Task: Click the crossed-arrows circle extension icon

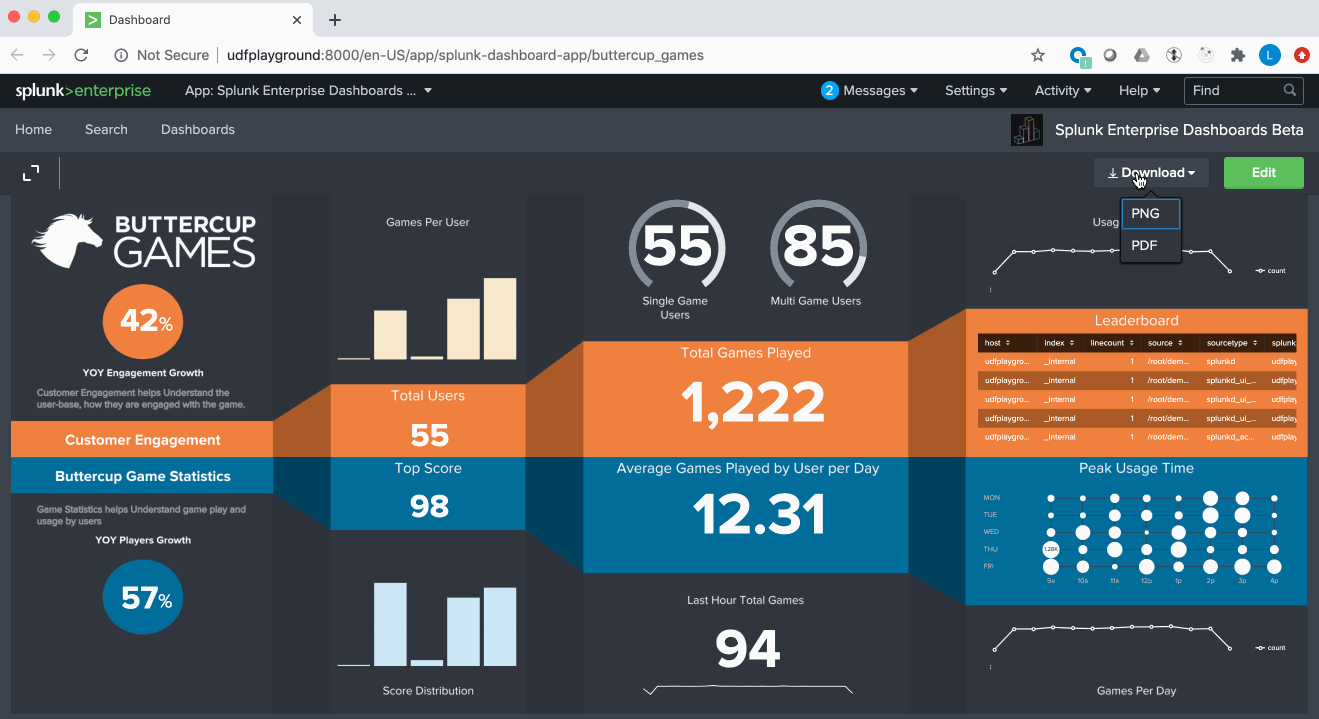Action: [1175, 55]
